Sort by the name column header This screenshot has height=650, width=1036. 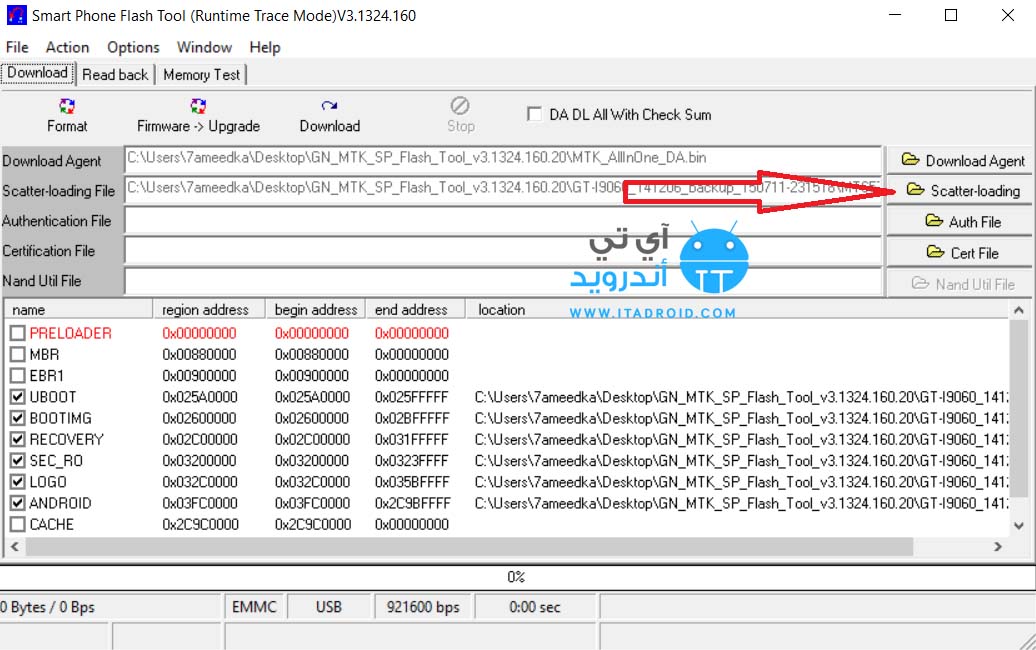tap(79, 310)
